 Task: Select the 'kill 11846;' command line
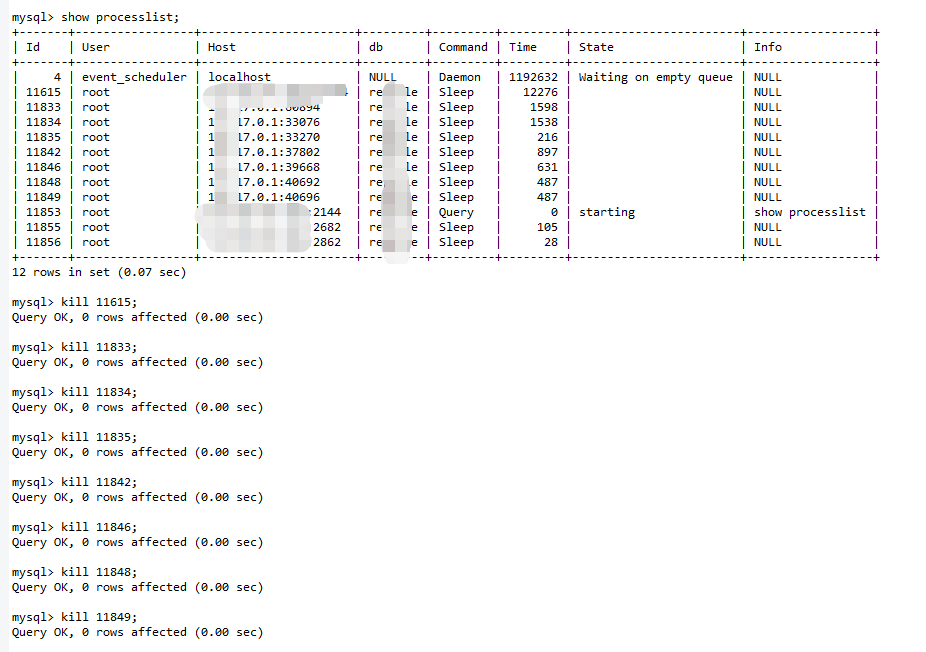point(99,527)
